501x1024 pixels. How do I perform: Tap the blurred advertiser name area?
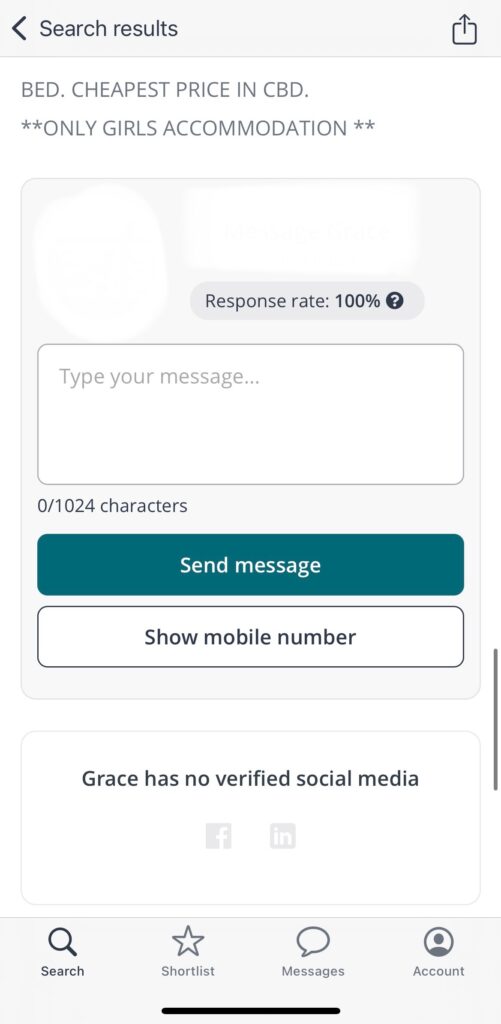[299, 229]
